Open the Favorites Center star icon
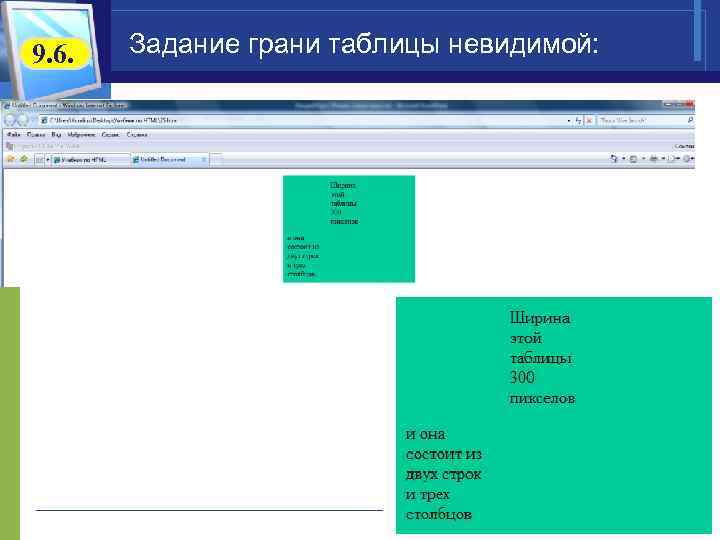720x540 pixels. click(11, 159)
